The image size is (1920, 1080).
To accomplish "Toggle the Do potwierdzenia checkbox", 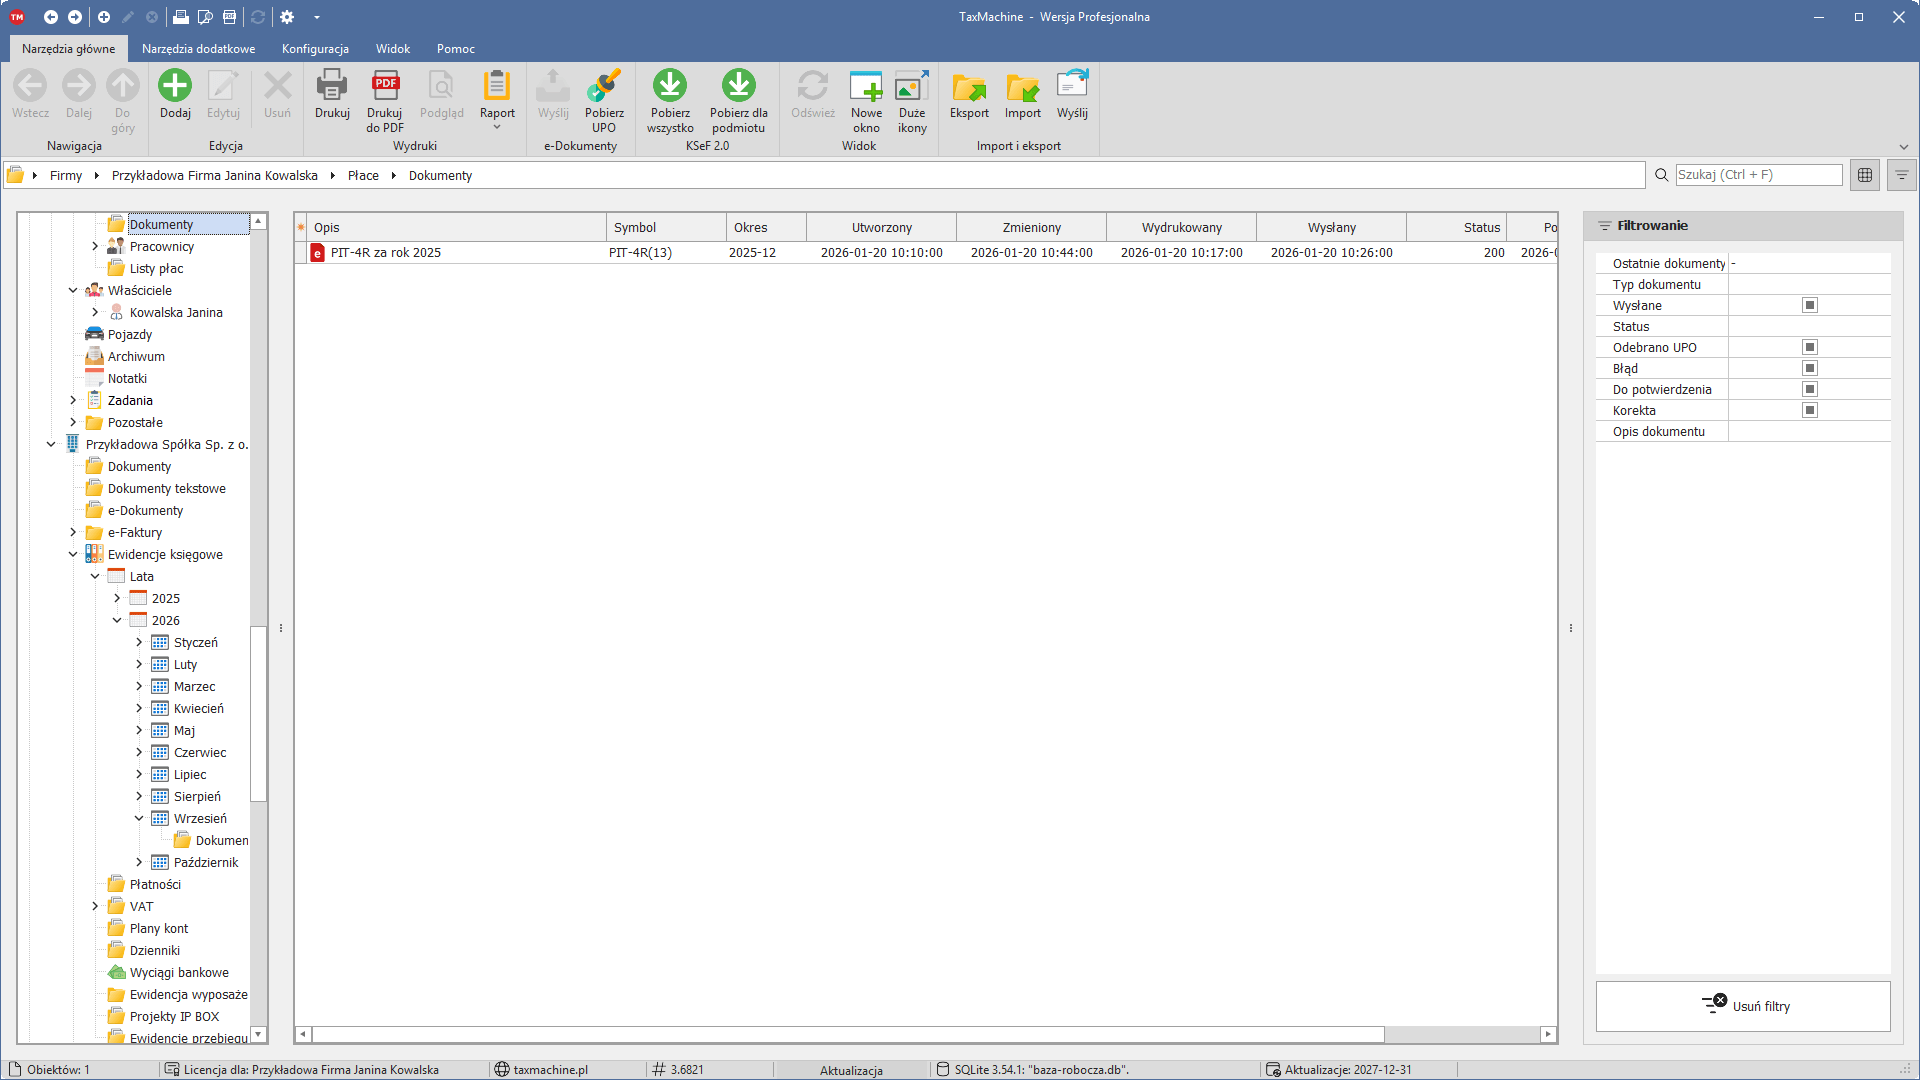I will coord(1810,389).
